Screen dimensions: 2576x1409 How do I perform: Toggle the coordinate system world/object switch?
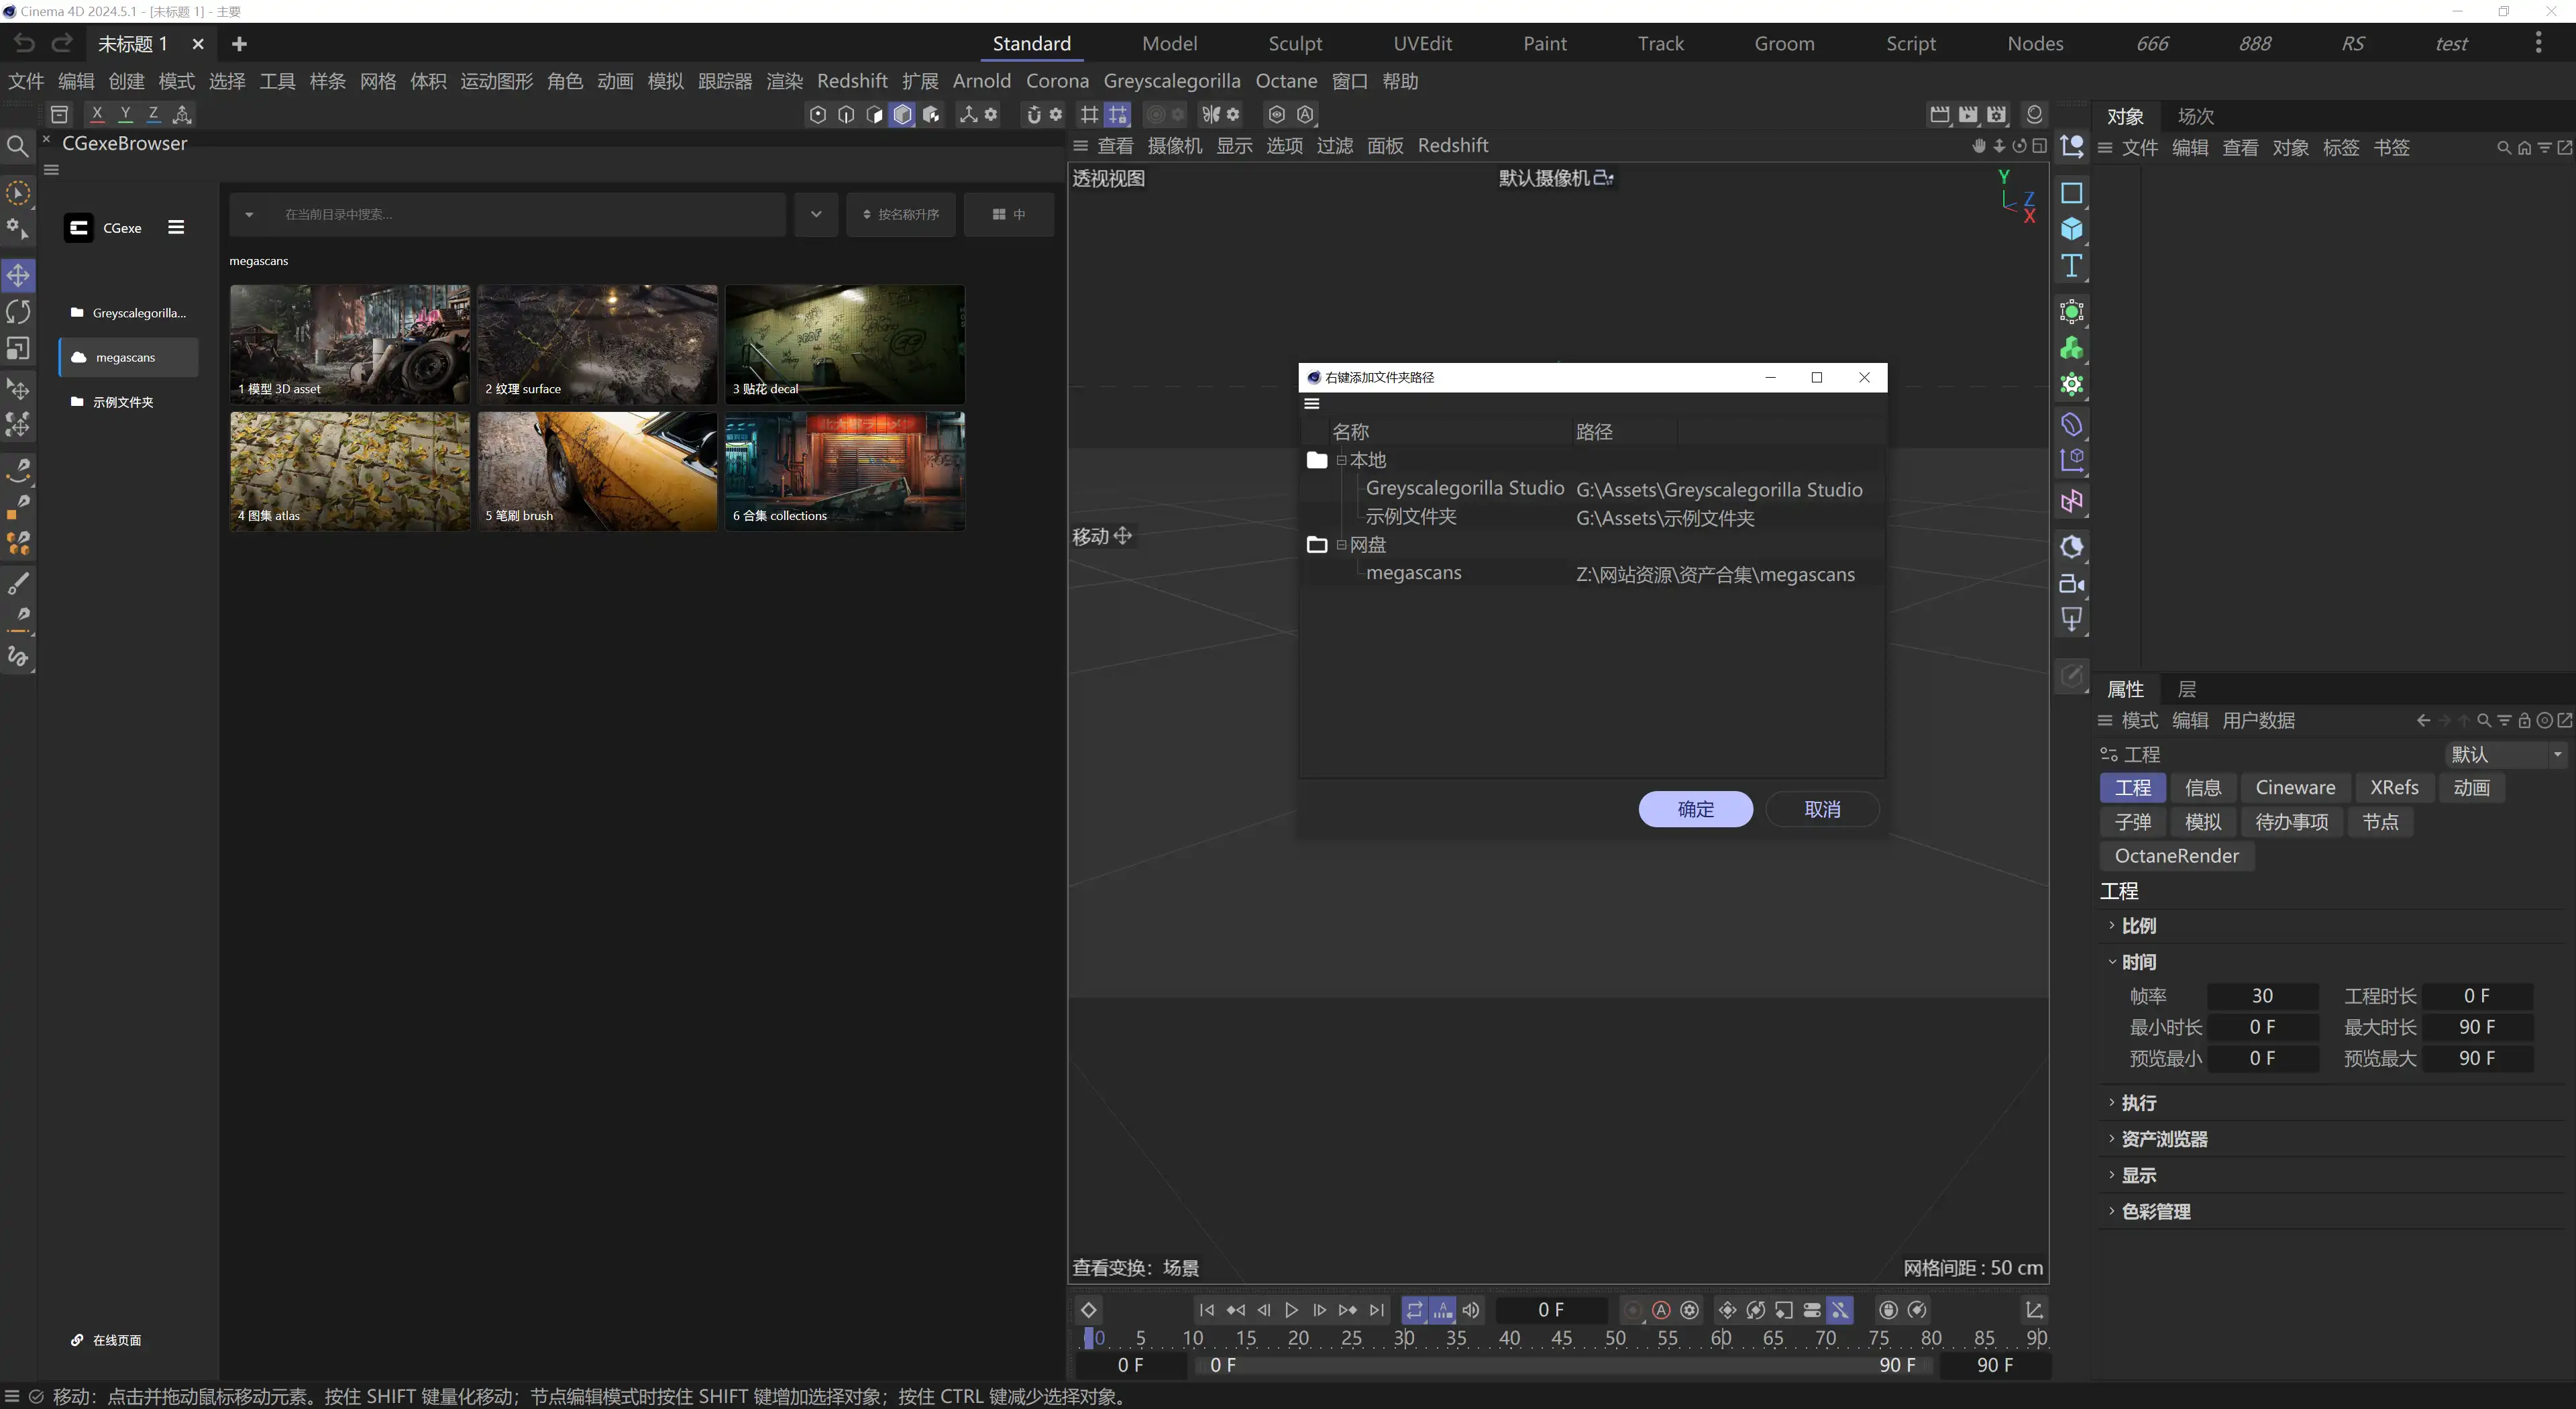(x=182, y=114)
